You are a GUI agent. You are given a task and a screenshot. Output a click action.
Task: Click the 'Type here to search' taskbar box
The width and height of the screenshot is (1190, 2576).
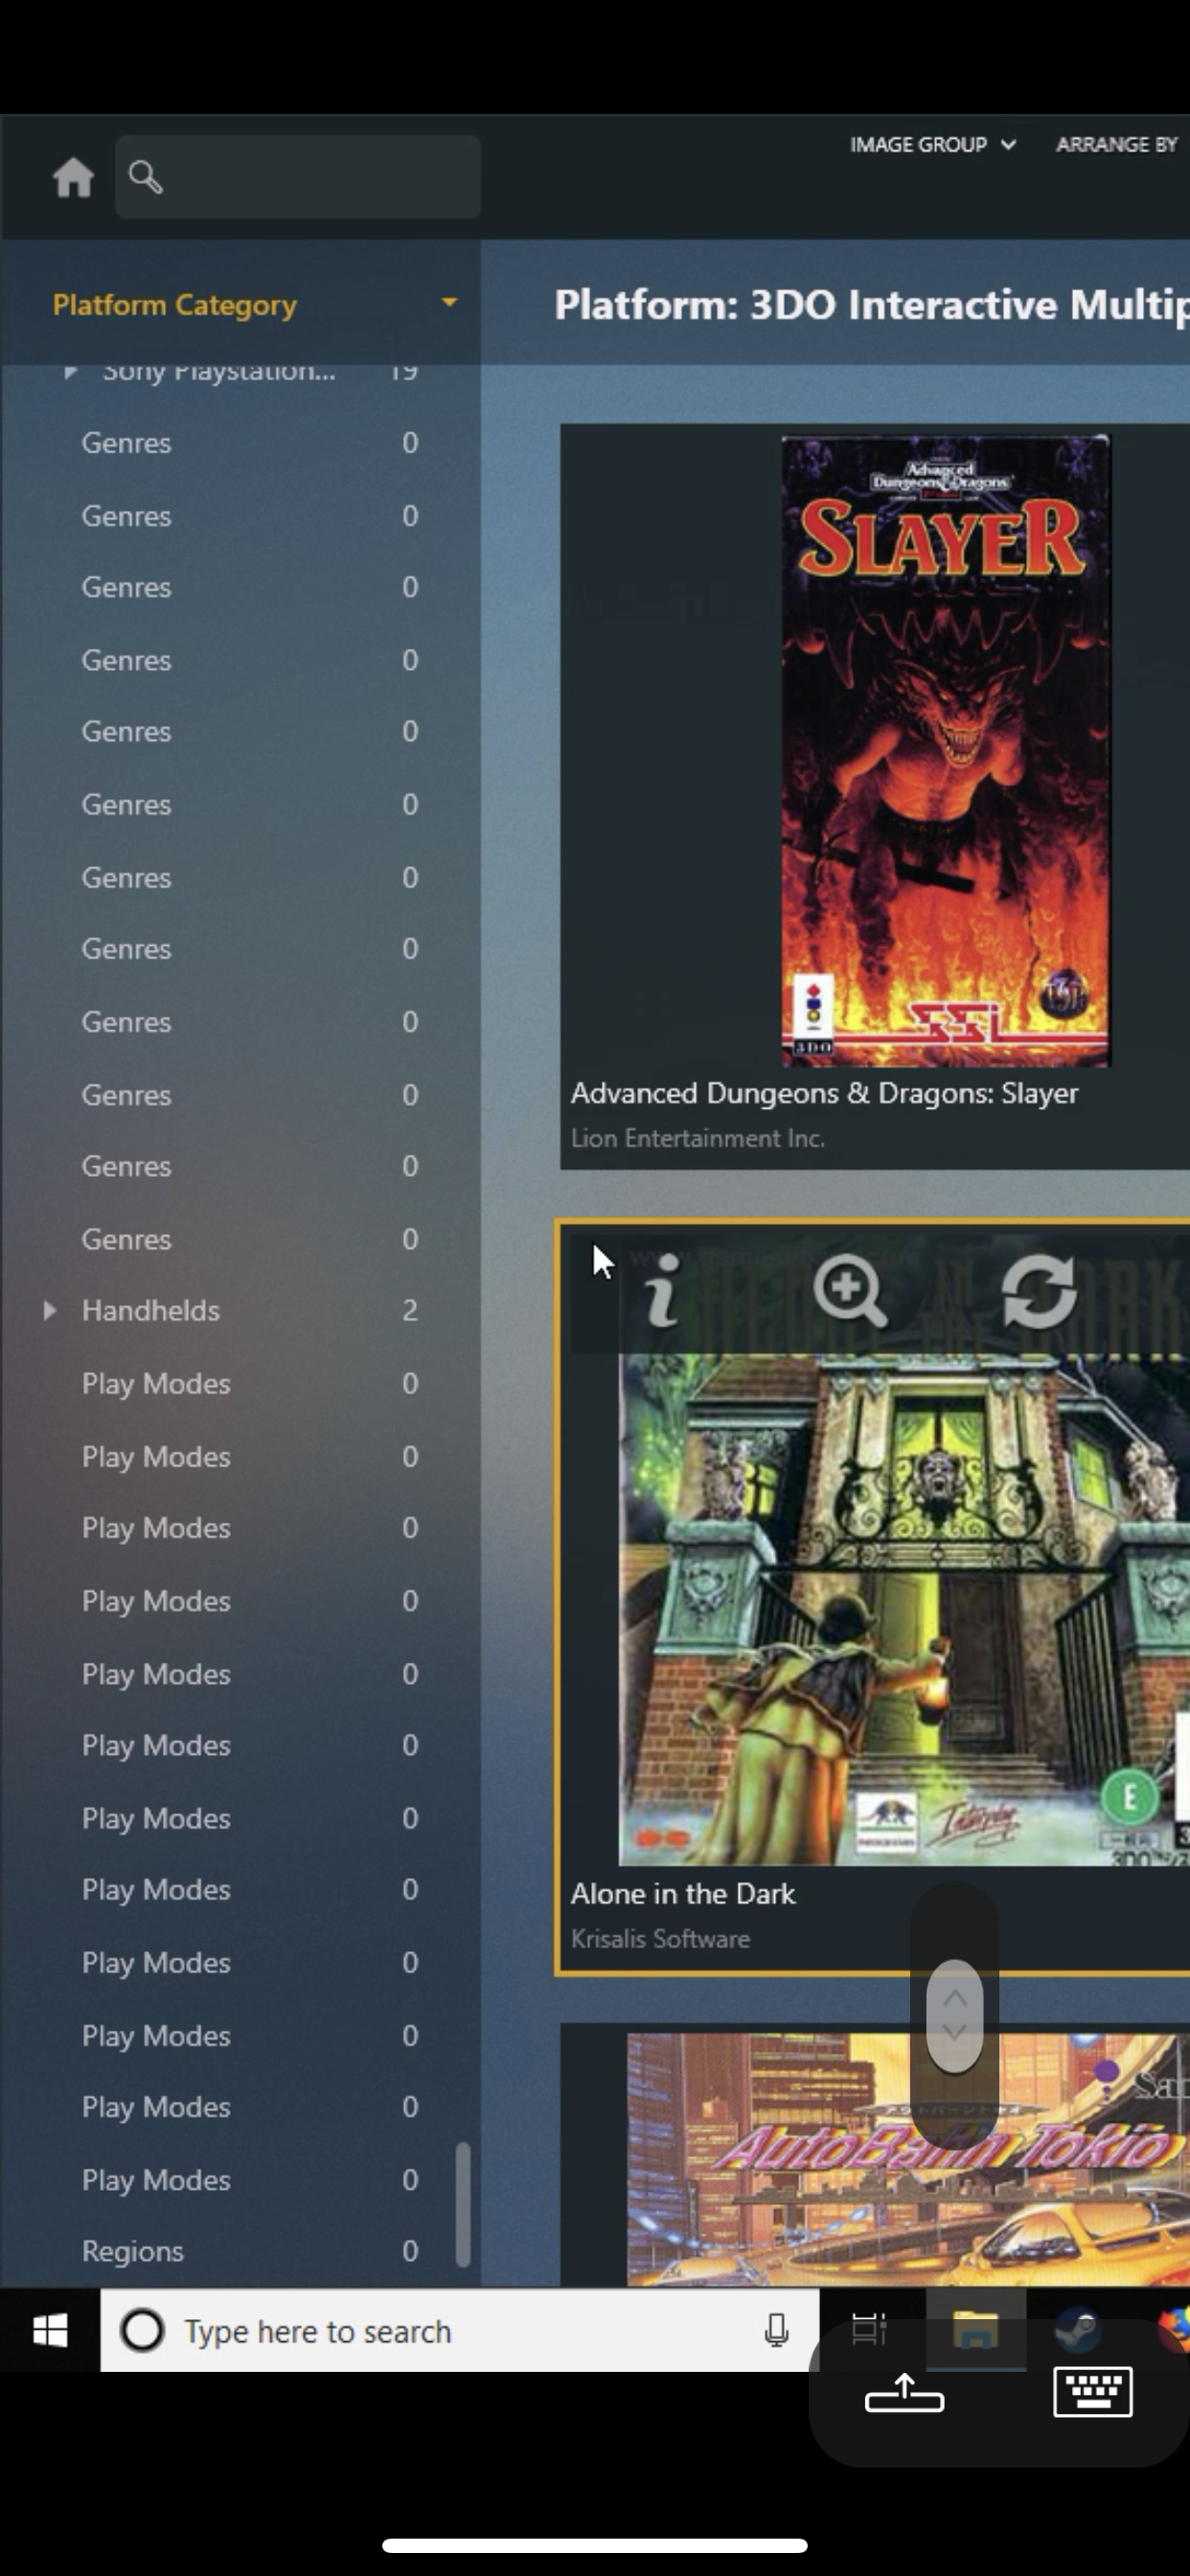tap(460, 2331)
